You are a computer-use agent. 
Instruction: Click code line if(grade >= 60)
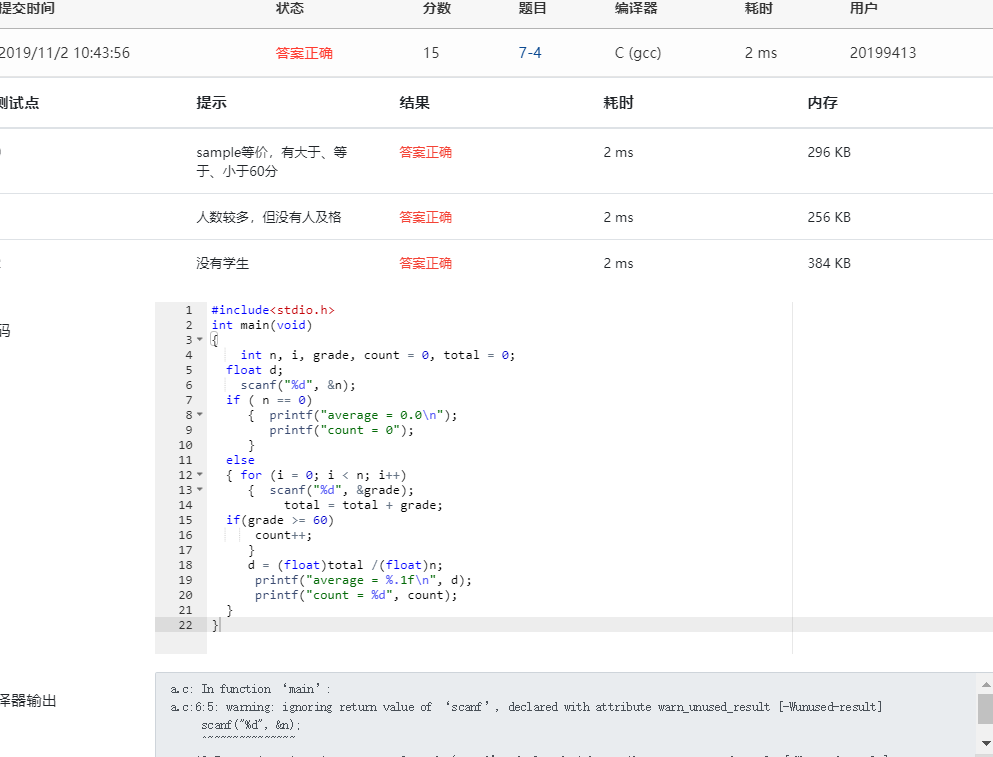tap(280, 519)
